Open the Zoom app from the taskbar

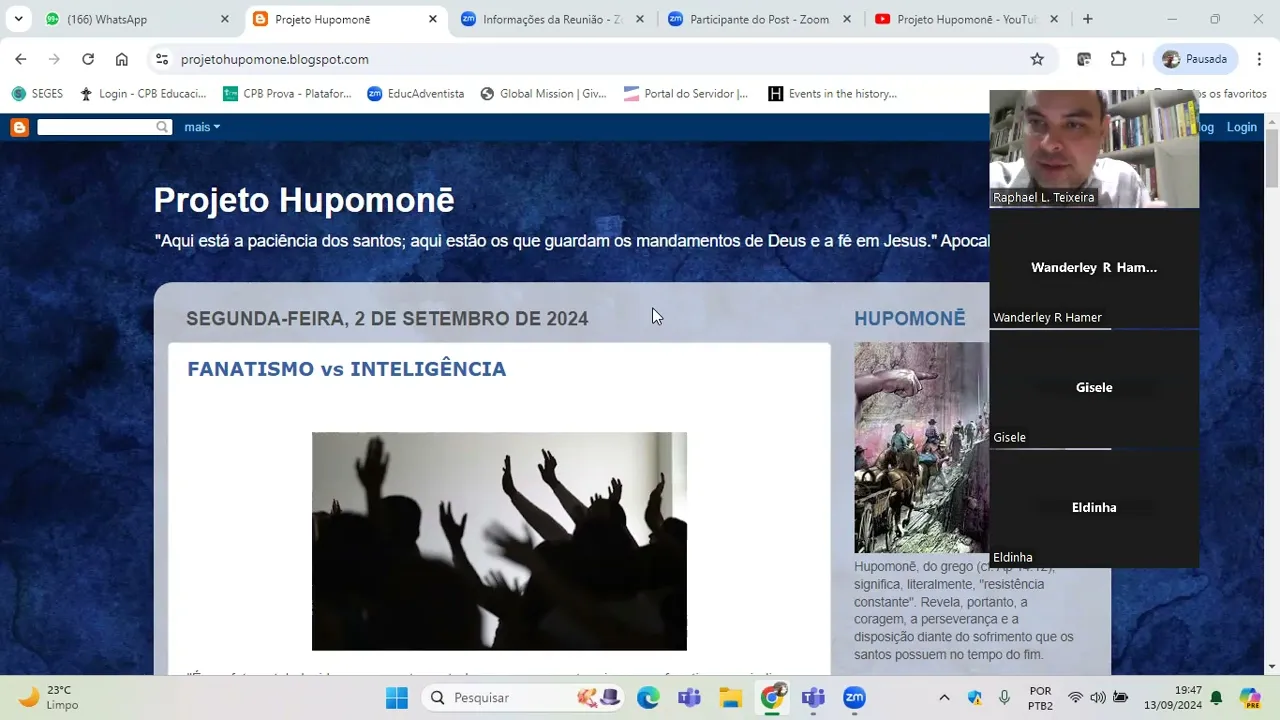854,698
